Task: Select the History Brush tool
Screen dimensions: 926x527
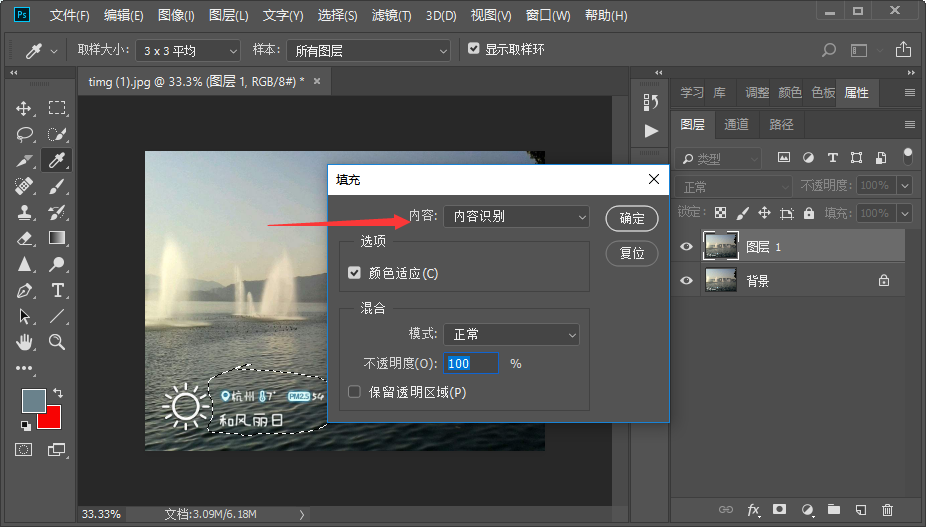Action: point(57,212)
